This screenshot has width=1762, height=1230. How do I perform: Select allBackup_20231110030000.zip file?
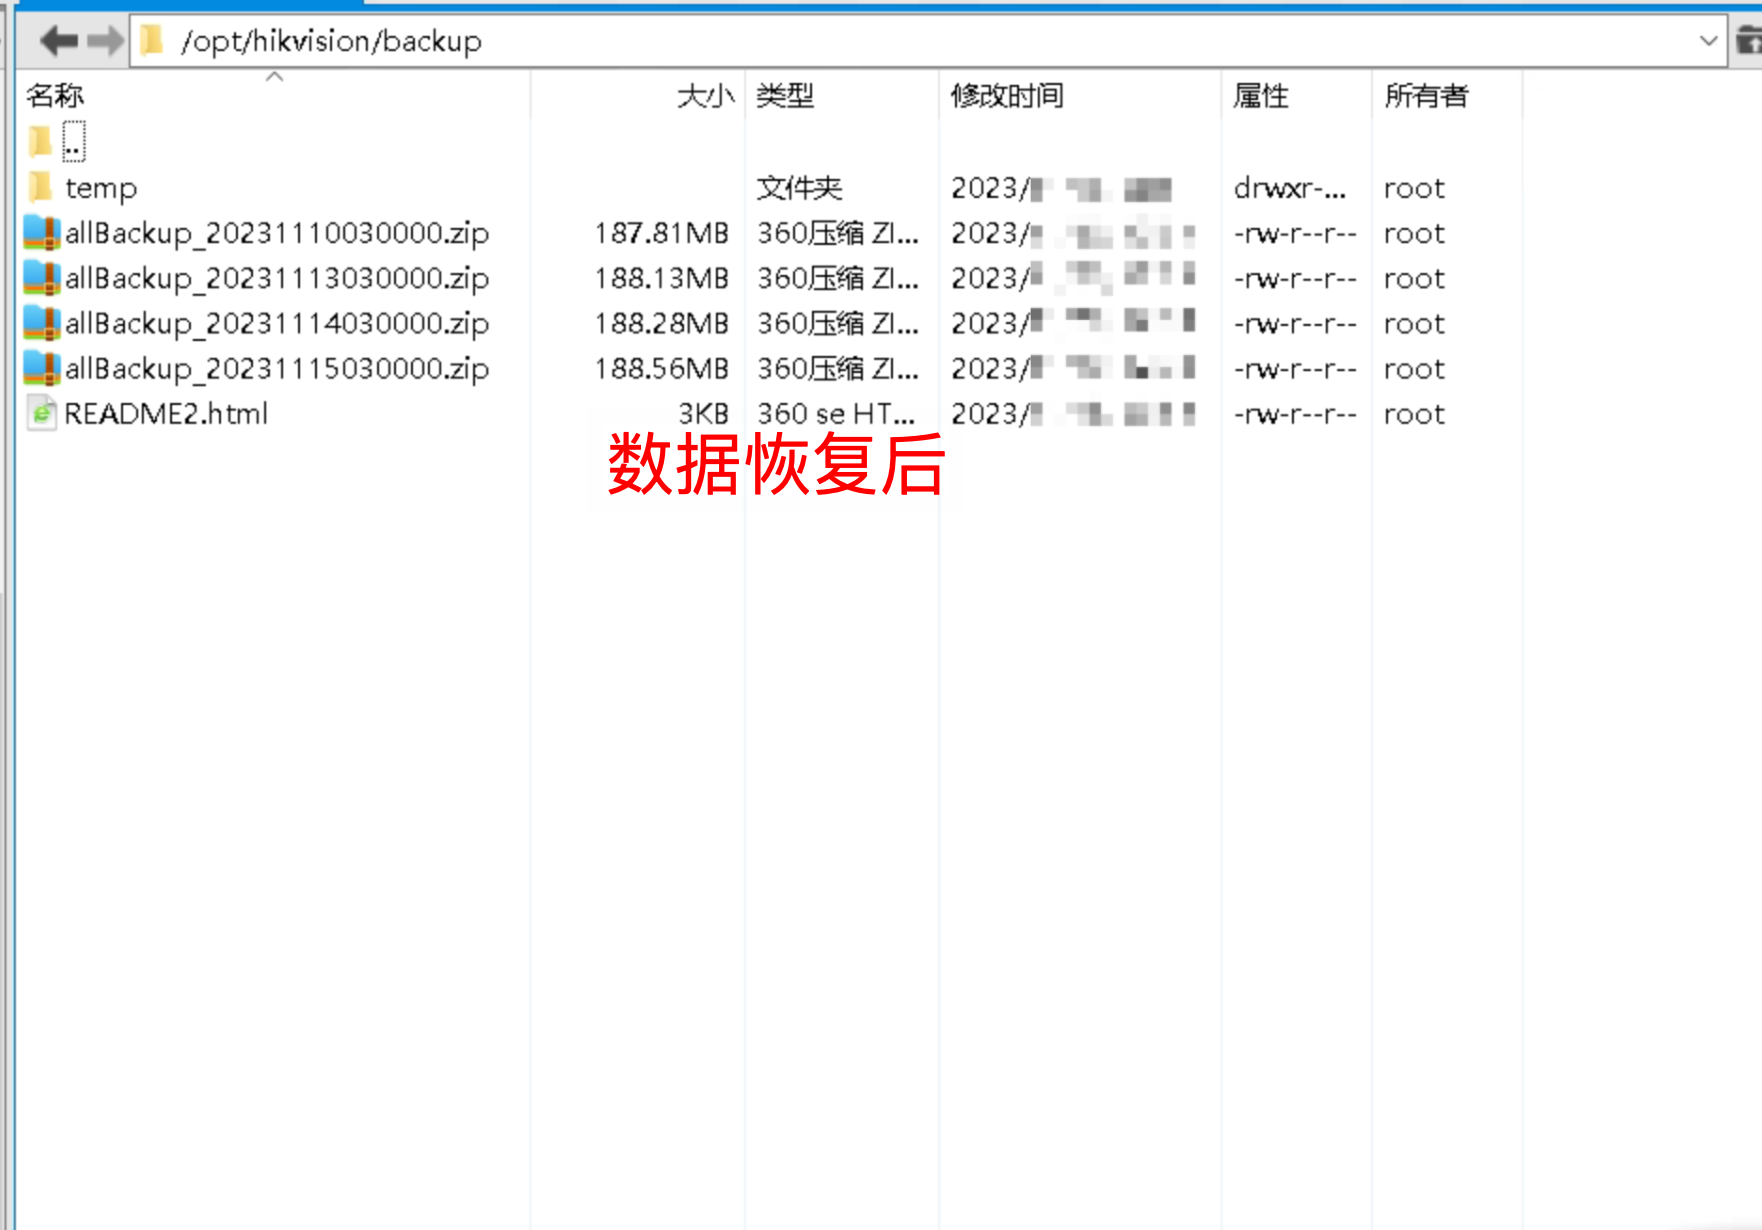277,233
